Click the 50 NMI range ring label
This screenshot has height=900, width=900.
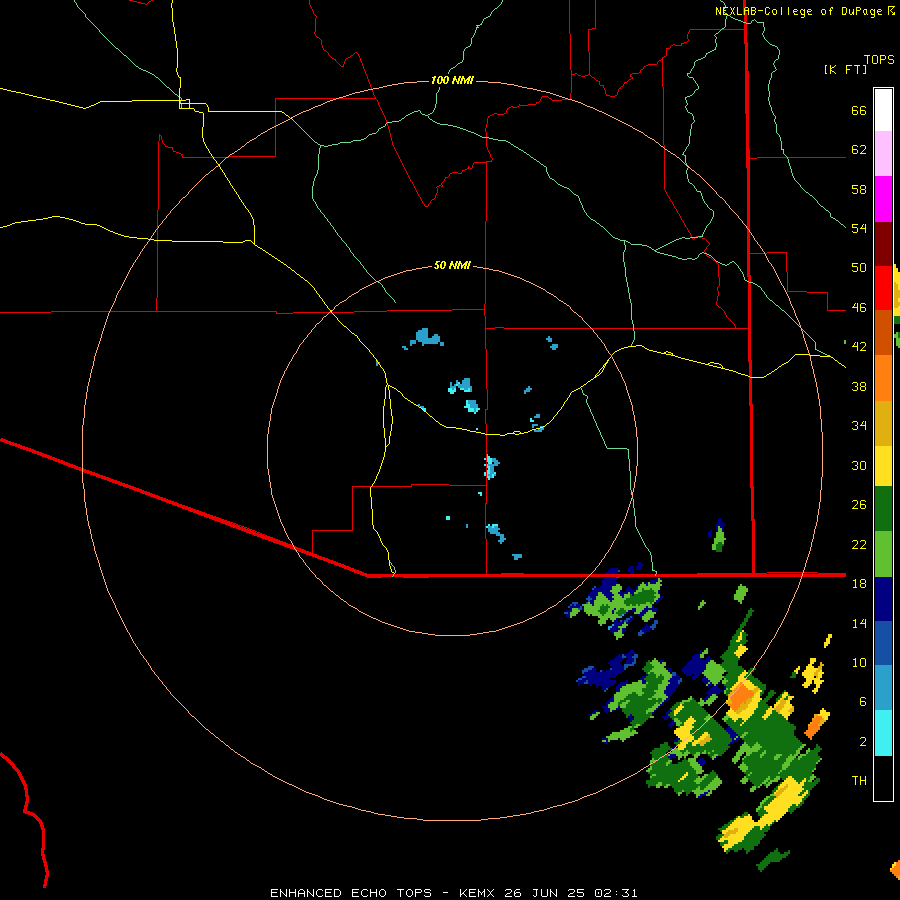pyautogui.click(x=452, y=265)
